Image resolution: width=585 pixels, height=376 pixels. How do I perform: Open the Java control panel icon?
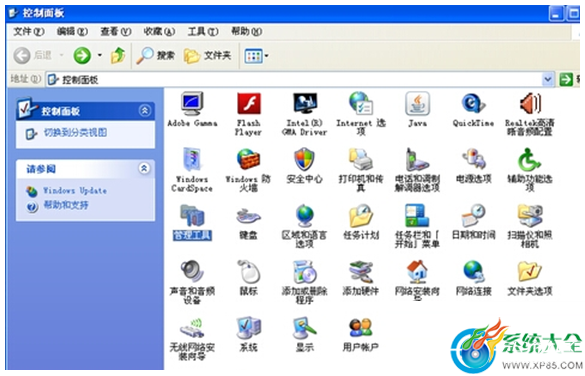point(417,103)
